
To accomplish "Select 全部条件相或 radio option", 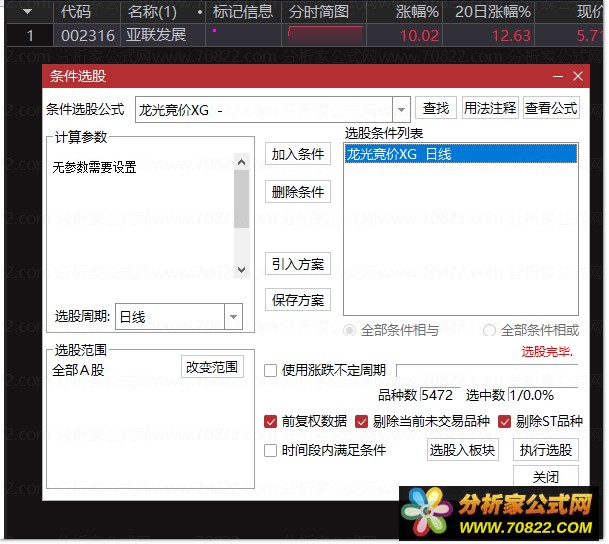I will point(531,330).
